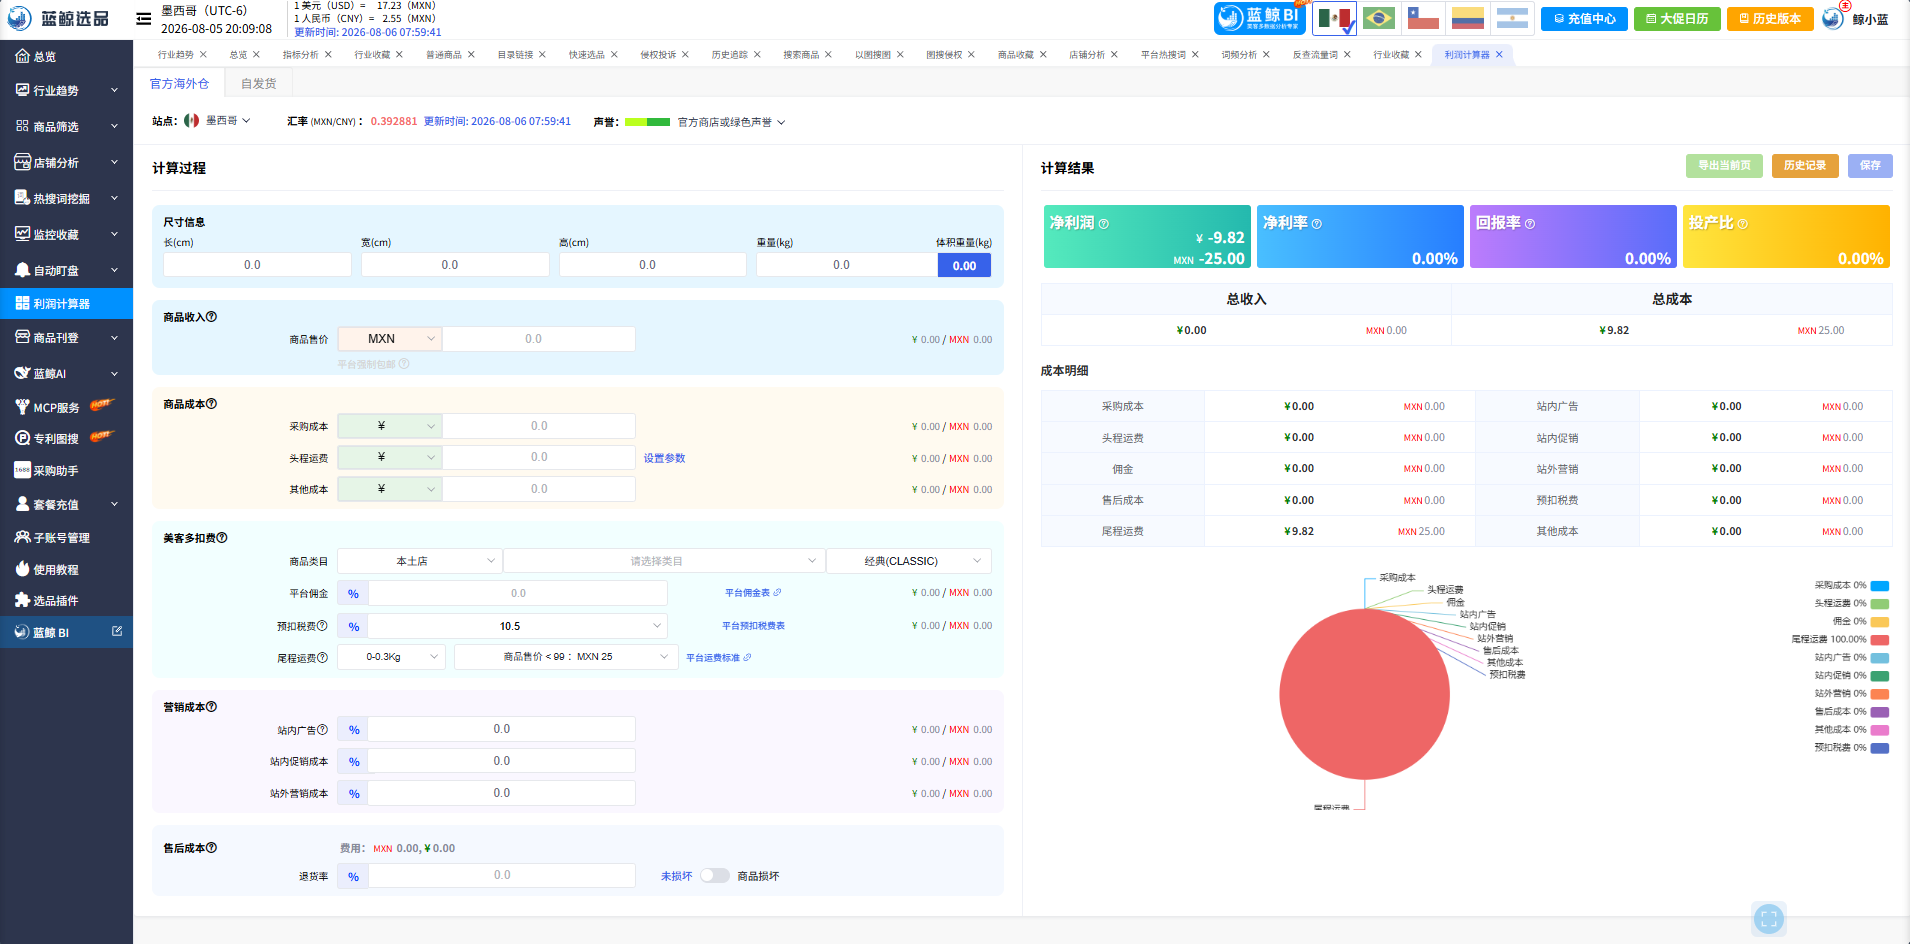
Task: Click the 充值中心 button
Action: tap(1584, 19)
